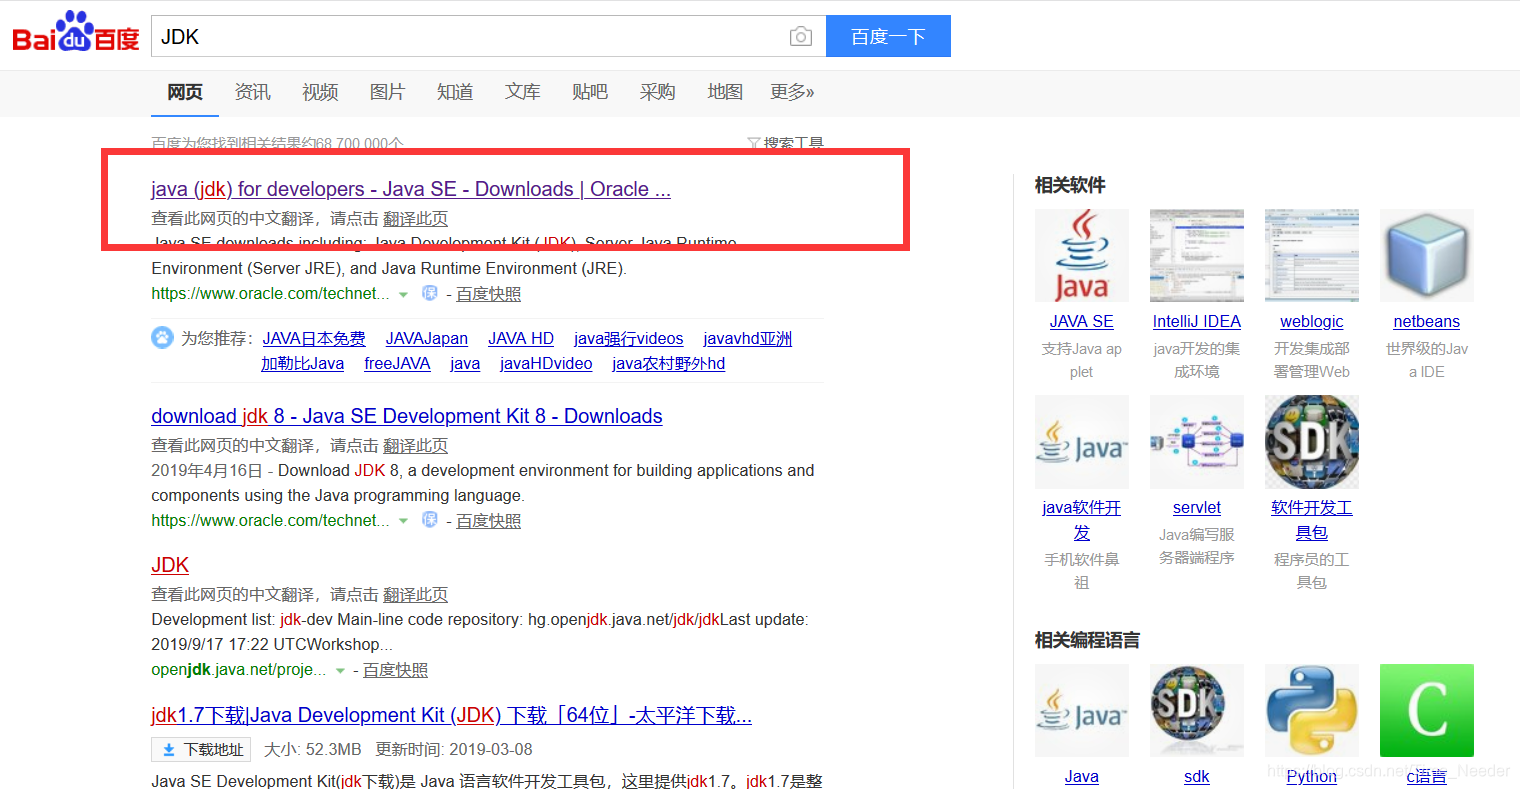The height and width of the screenshot is (789, 1520).
Task: Open the servlet link
Action: 1197,508
